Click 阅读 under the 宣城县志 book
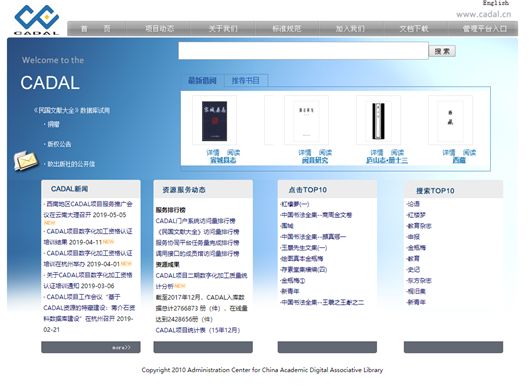529x386 pixels. [233, 153]
